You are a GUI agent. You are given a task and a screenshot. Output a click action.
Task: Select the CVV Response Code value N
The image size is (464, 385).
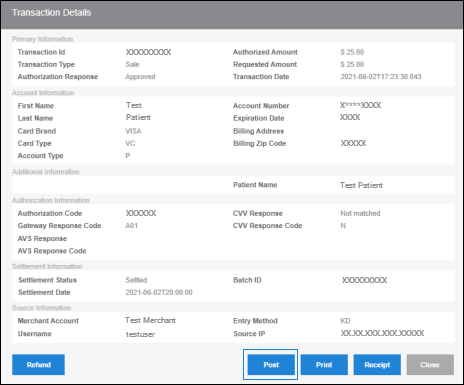pyautogui.click(x=343, y=226)
